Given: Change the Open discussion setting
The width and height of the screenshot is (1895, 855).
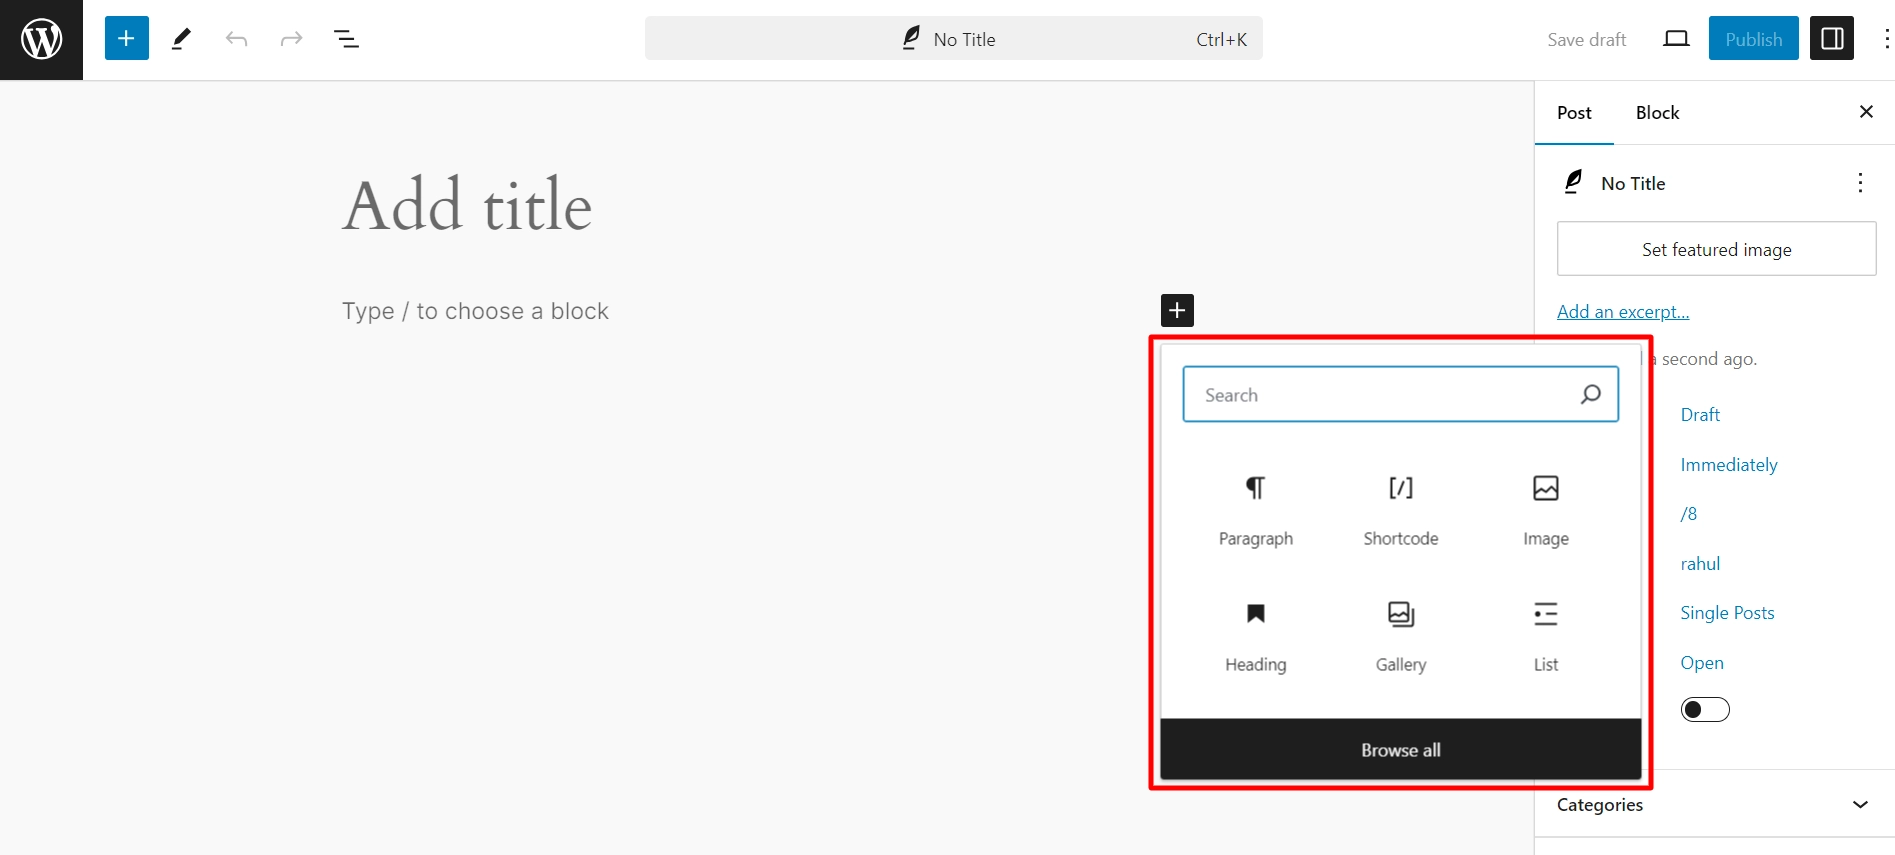Looking at the screenshot, I should (1702, 663).
